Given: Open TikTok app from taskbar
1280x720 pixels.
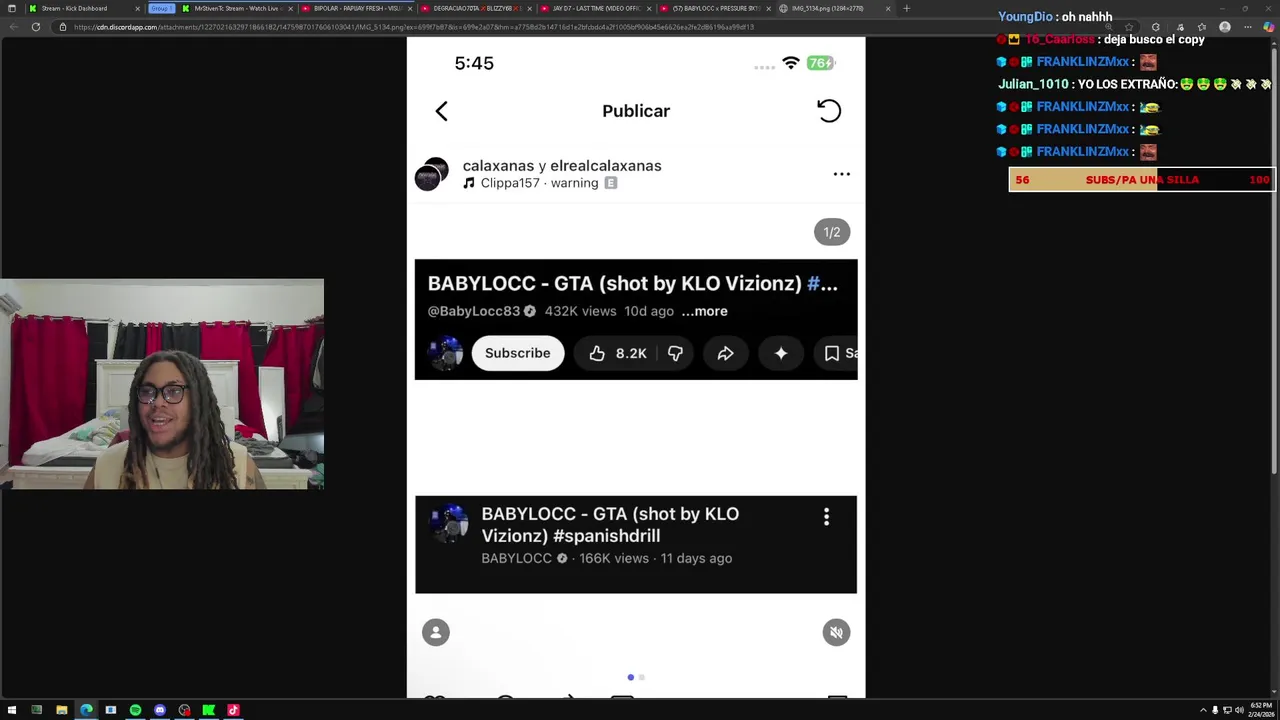Looking at the screenshot, I should [233, 710].
